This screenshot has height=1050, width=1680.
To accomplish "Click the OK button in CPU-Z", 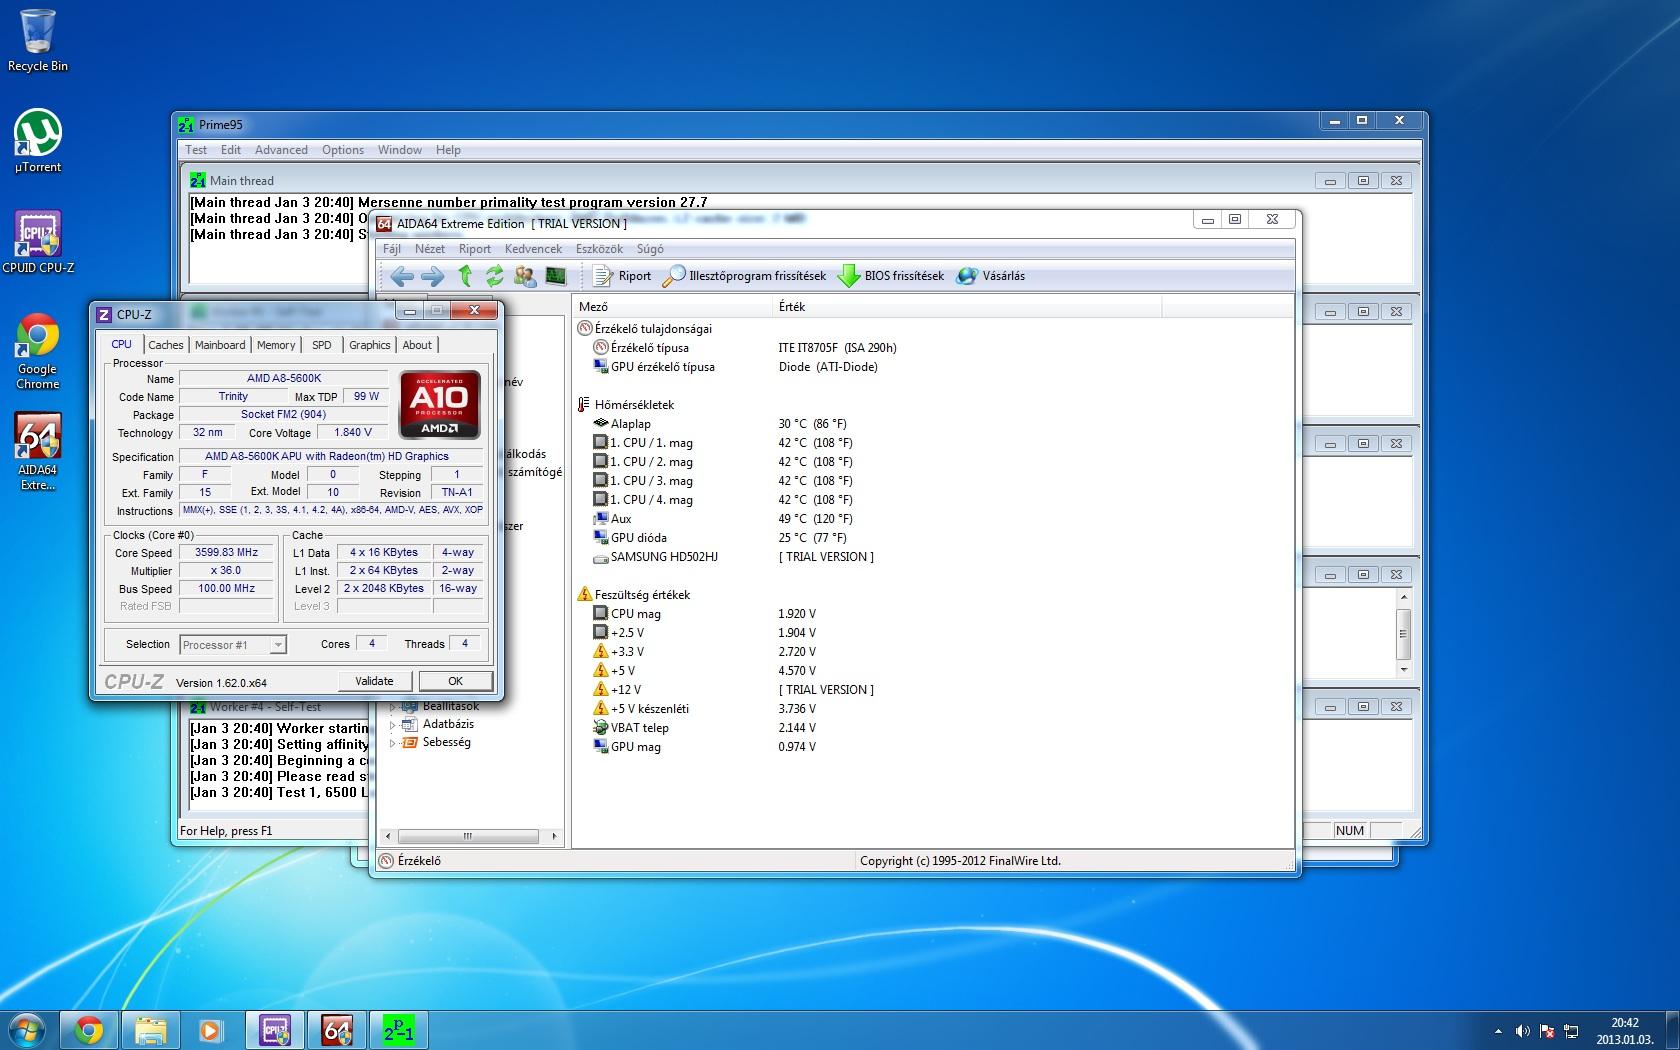I will click(x=455, y=681).
